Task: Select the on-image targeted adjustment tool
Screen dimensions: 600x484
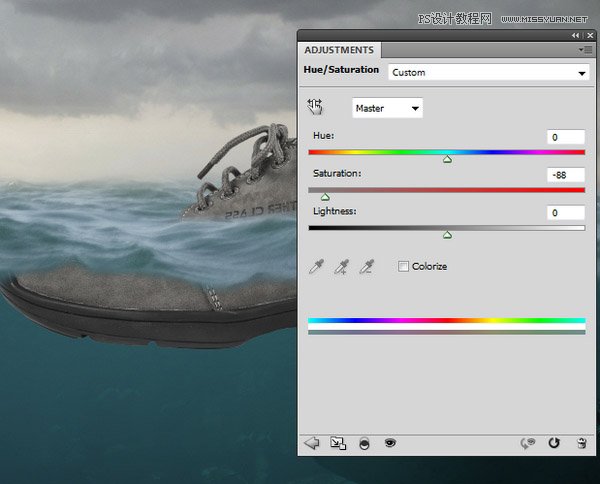Action: 316,107
